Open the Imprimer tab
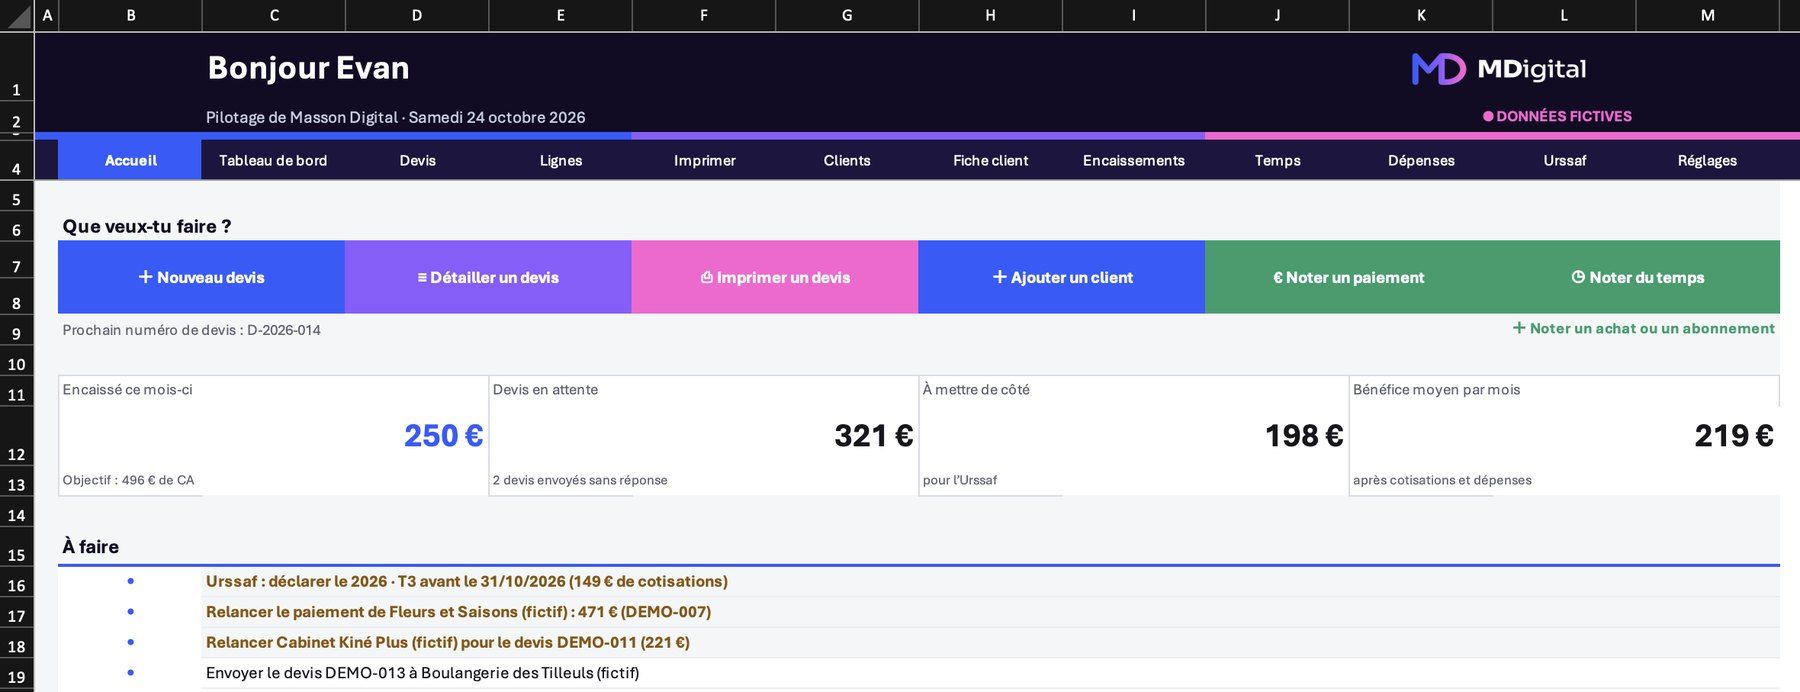 pos(704,160)
